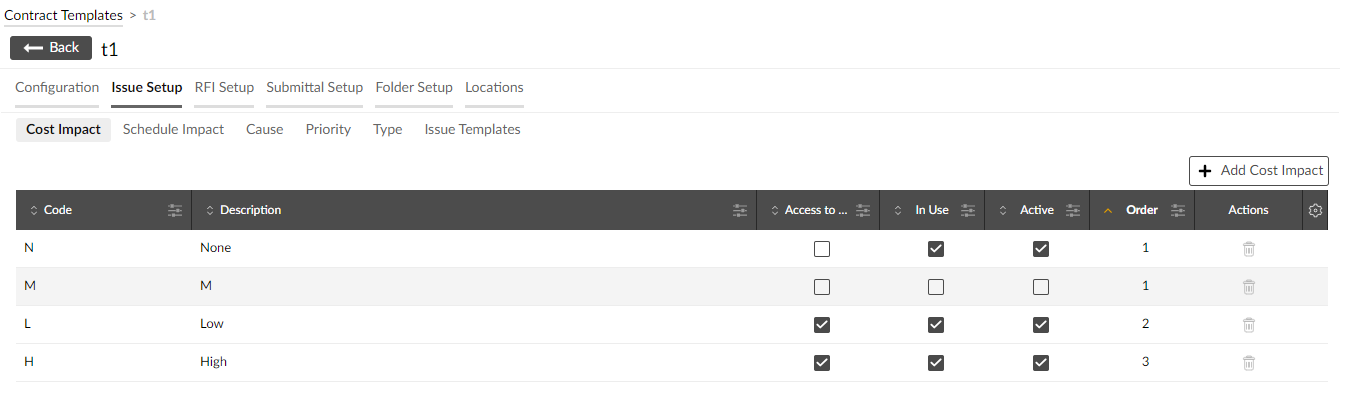
Task: Toggle sort arrow on Order column
Action: coord(1107,210)
